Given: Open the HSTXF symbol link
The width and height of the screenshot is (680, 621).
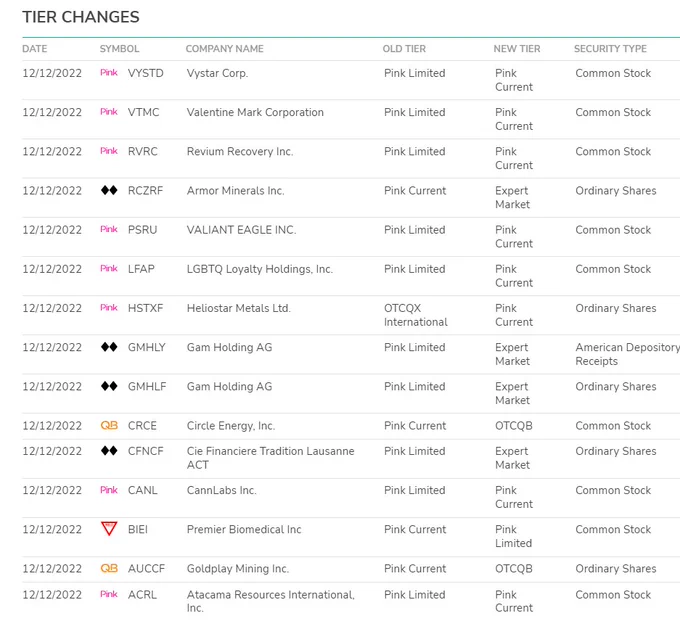Looking at the screenshot, I should point(145,308).
